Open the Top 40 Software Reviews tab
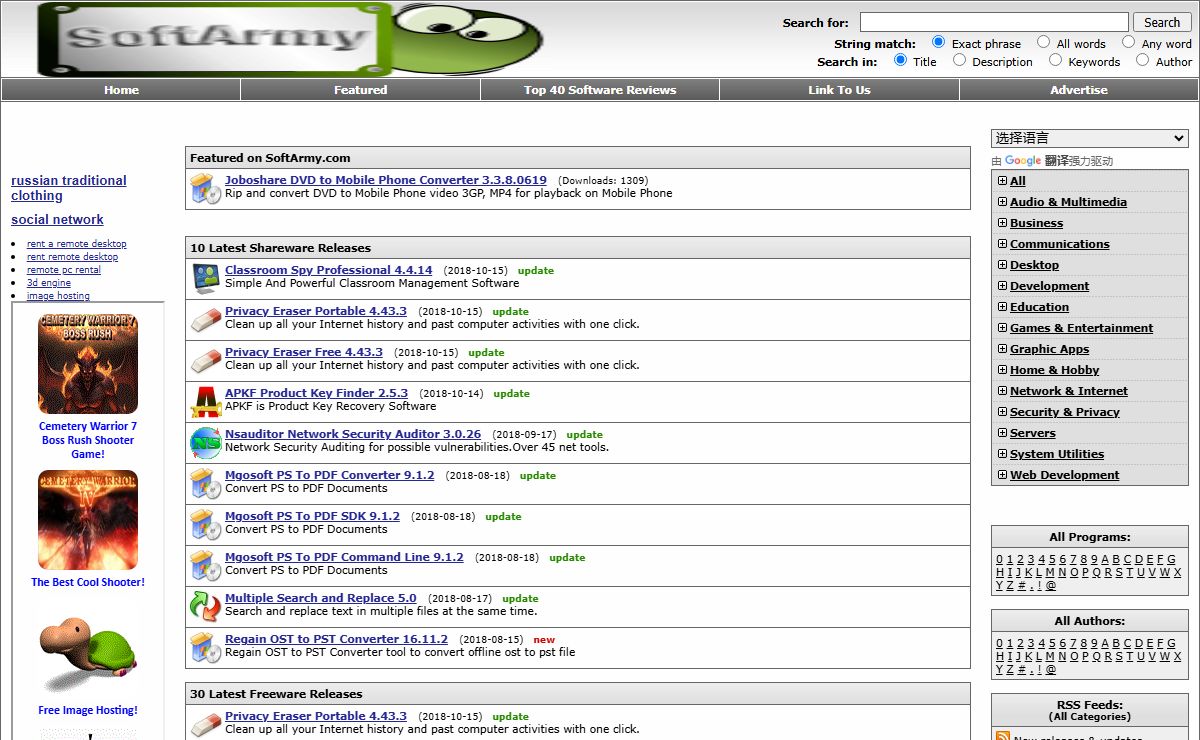1200x740 pixels. [600, 90]
